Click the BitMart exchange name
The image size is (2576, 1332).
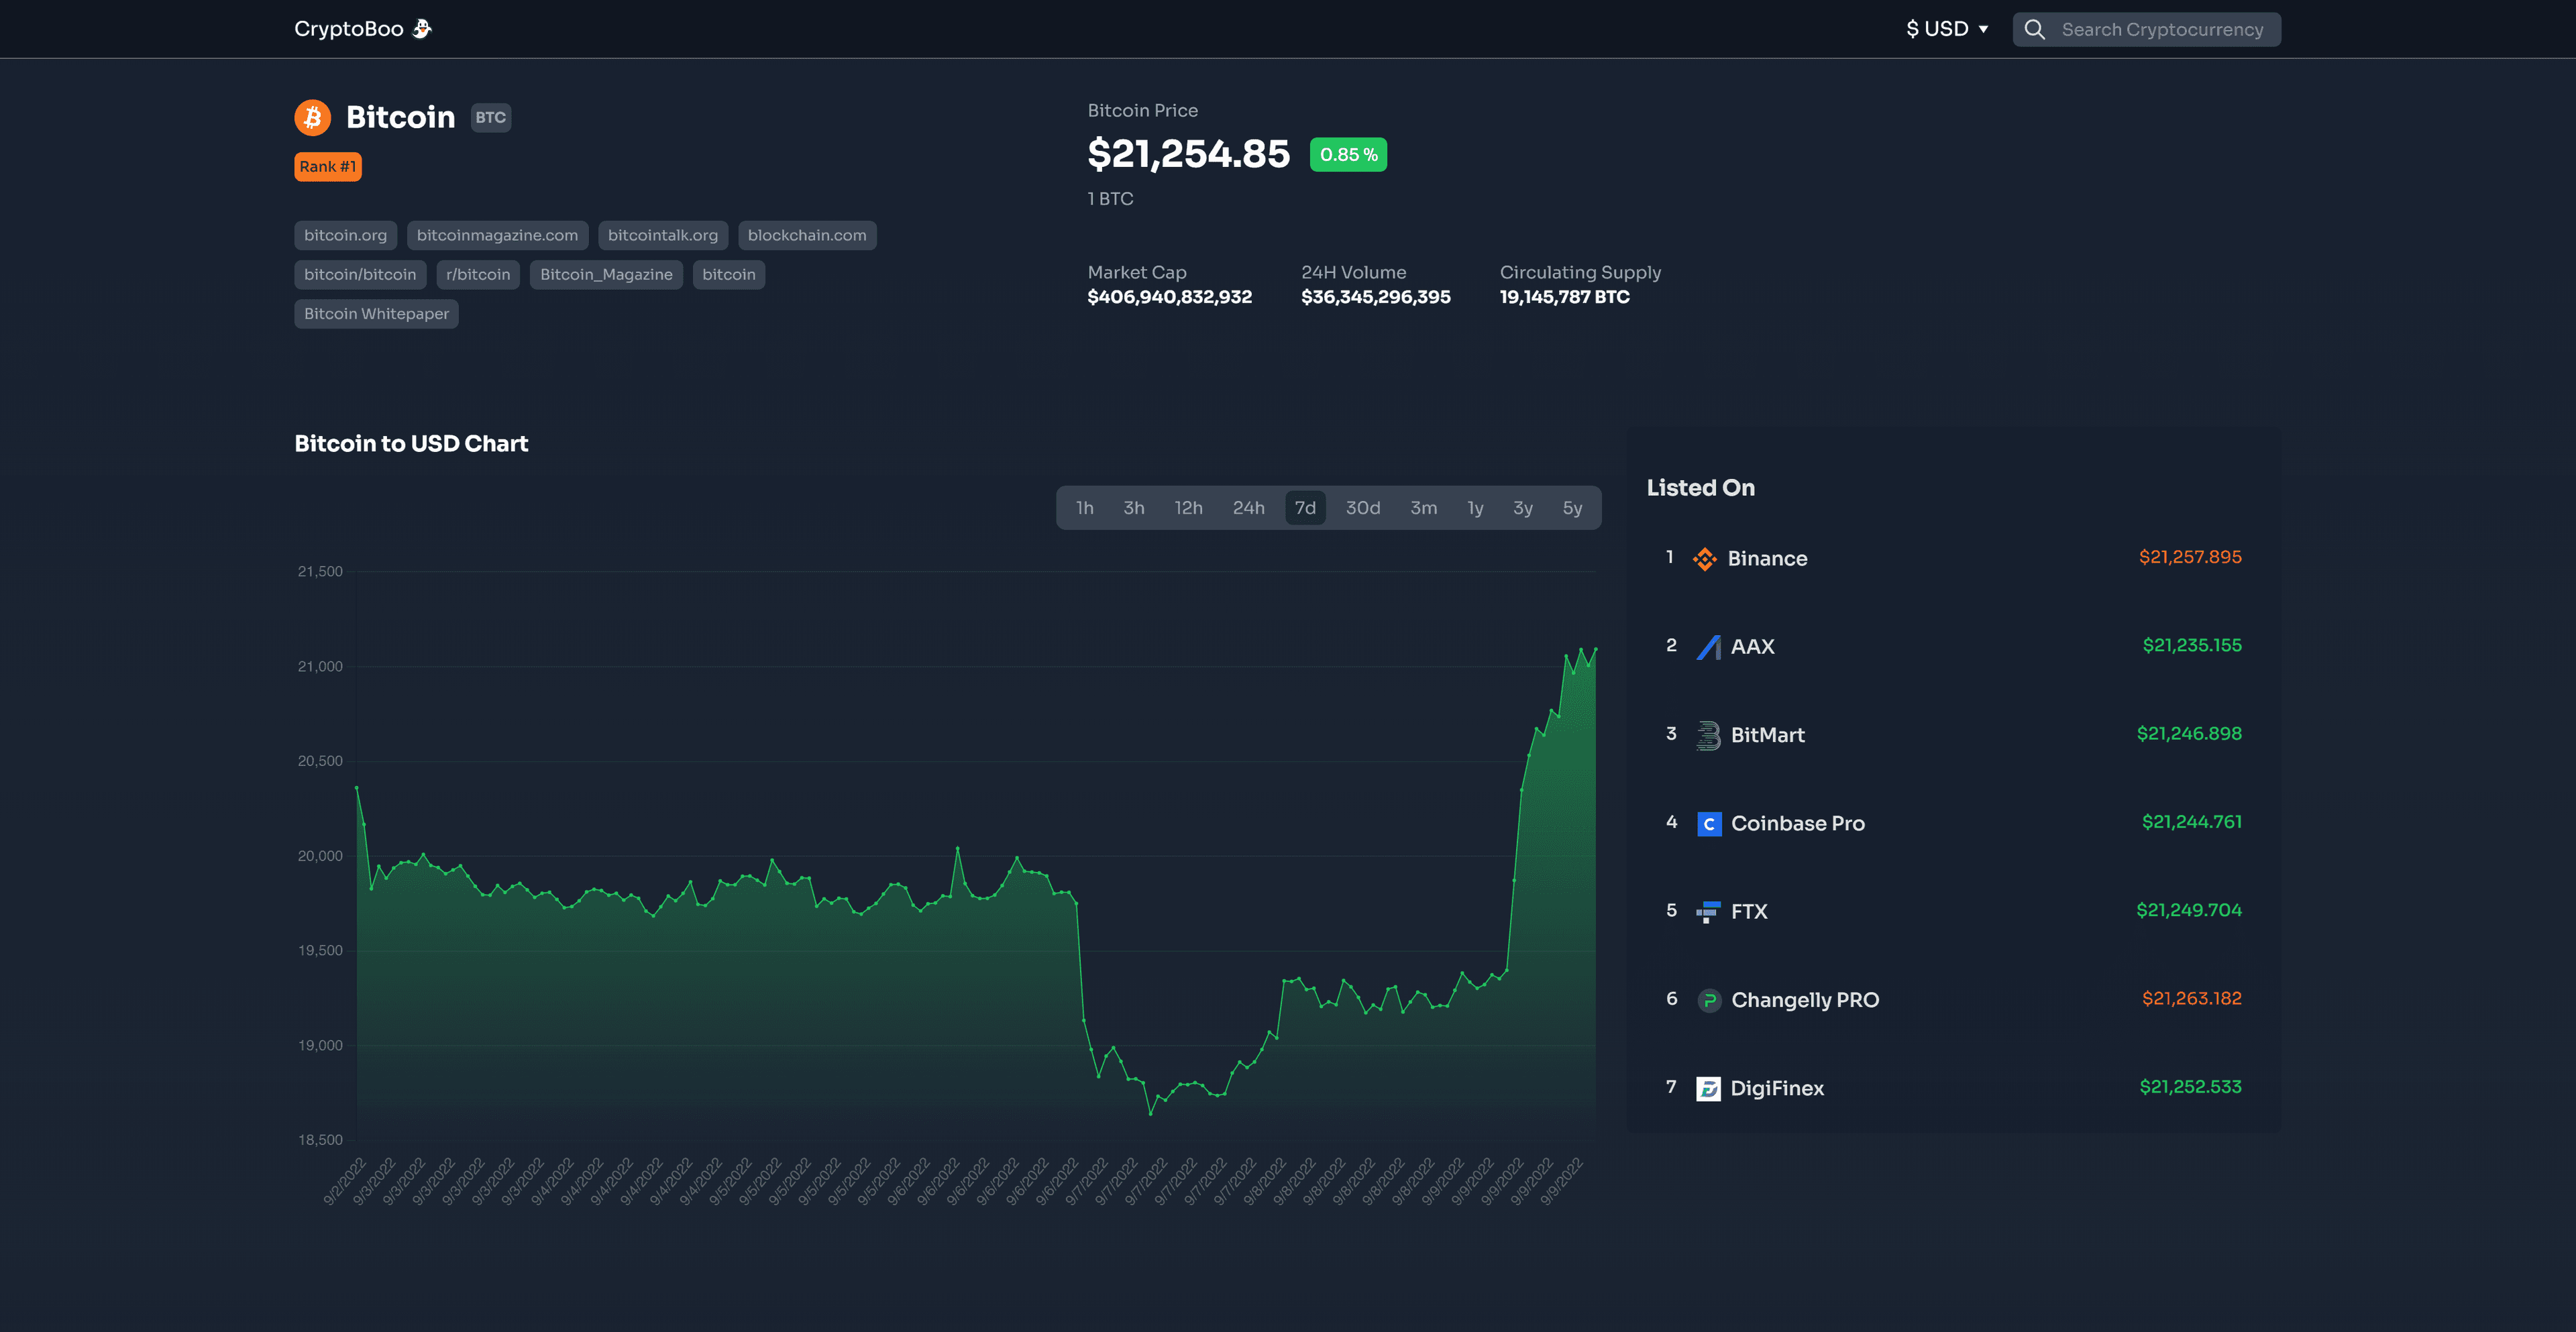pyautogui.click(x=1767, y=735)
